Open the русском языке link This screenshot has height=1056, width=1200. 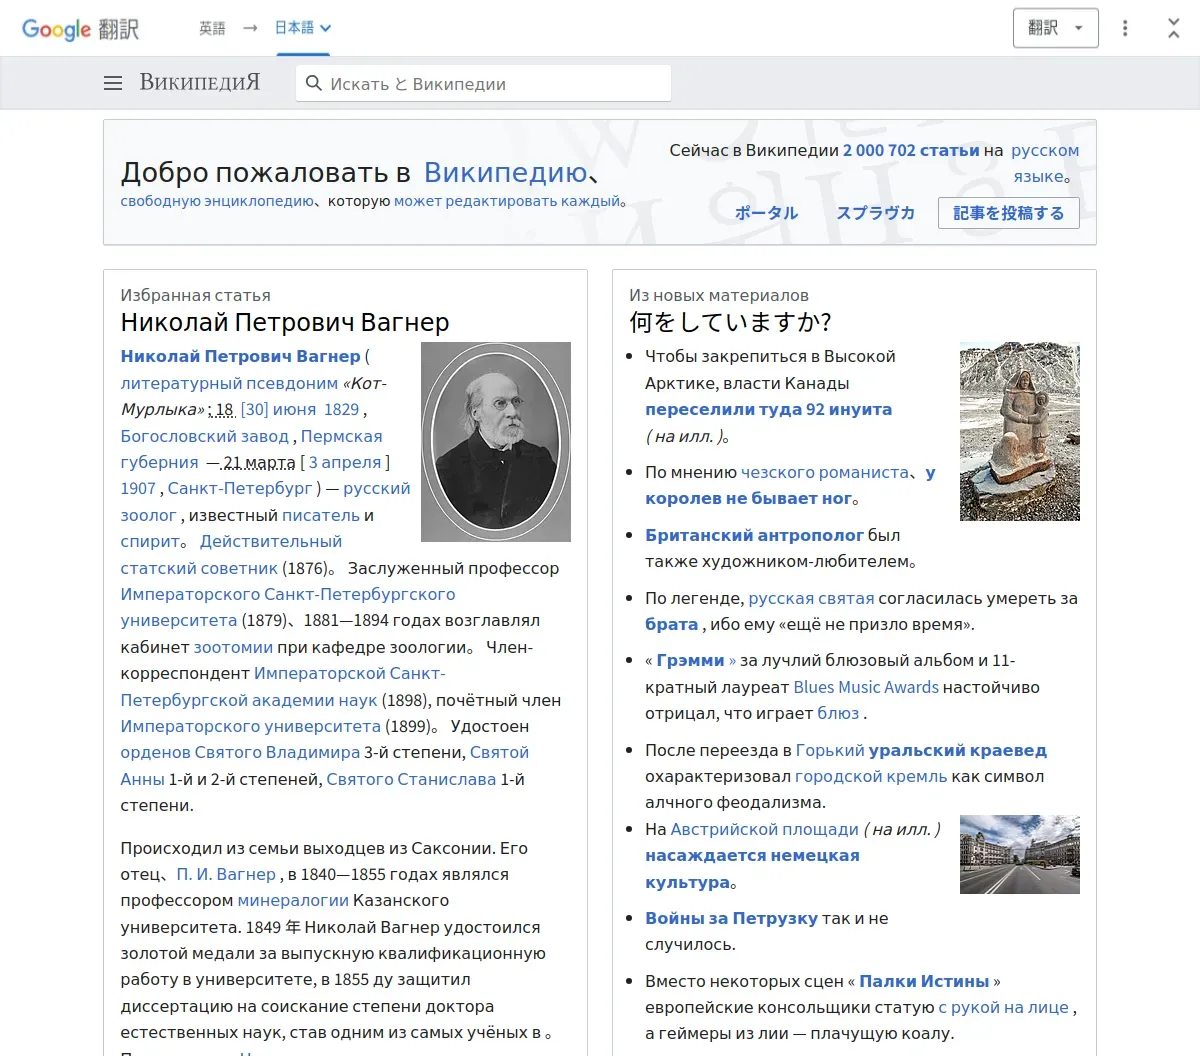(x=1045, y=163)
